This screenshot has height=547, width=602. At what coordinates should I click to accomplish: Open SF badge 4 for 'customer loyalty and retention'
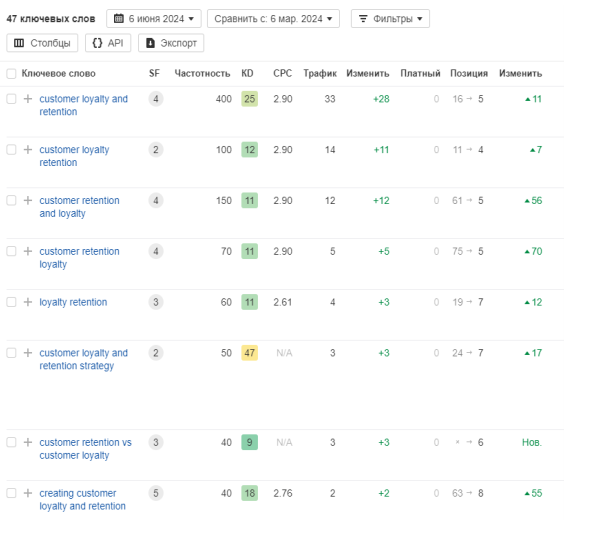coord(155,99)
